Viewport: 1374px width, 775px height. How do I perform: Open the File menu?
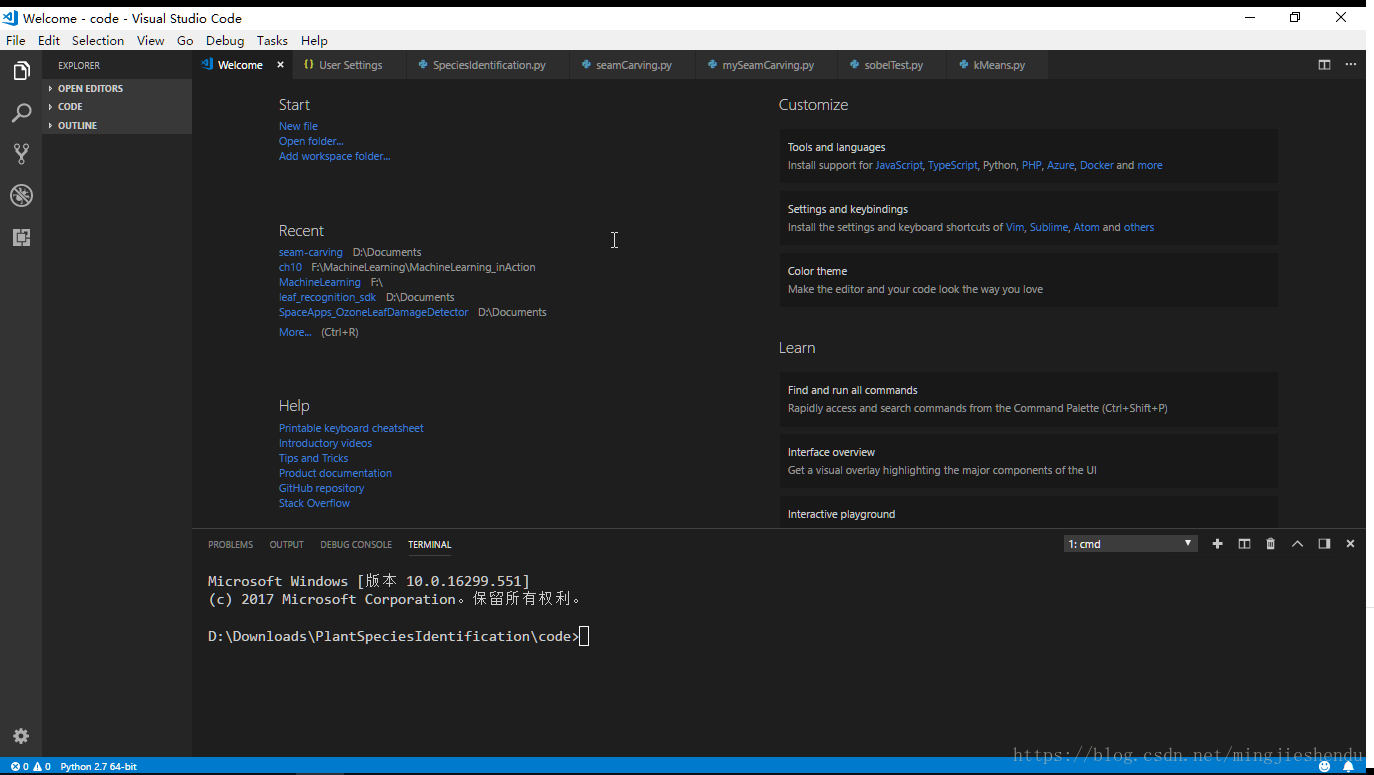click(x=16, y=41)
